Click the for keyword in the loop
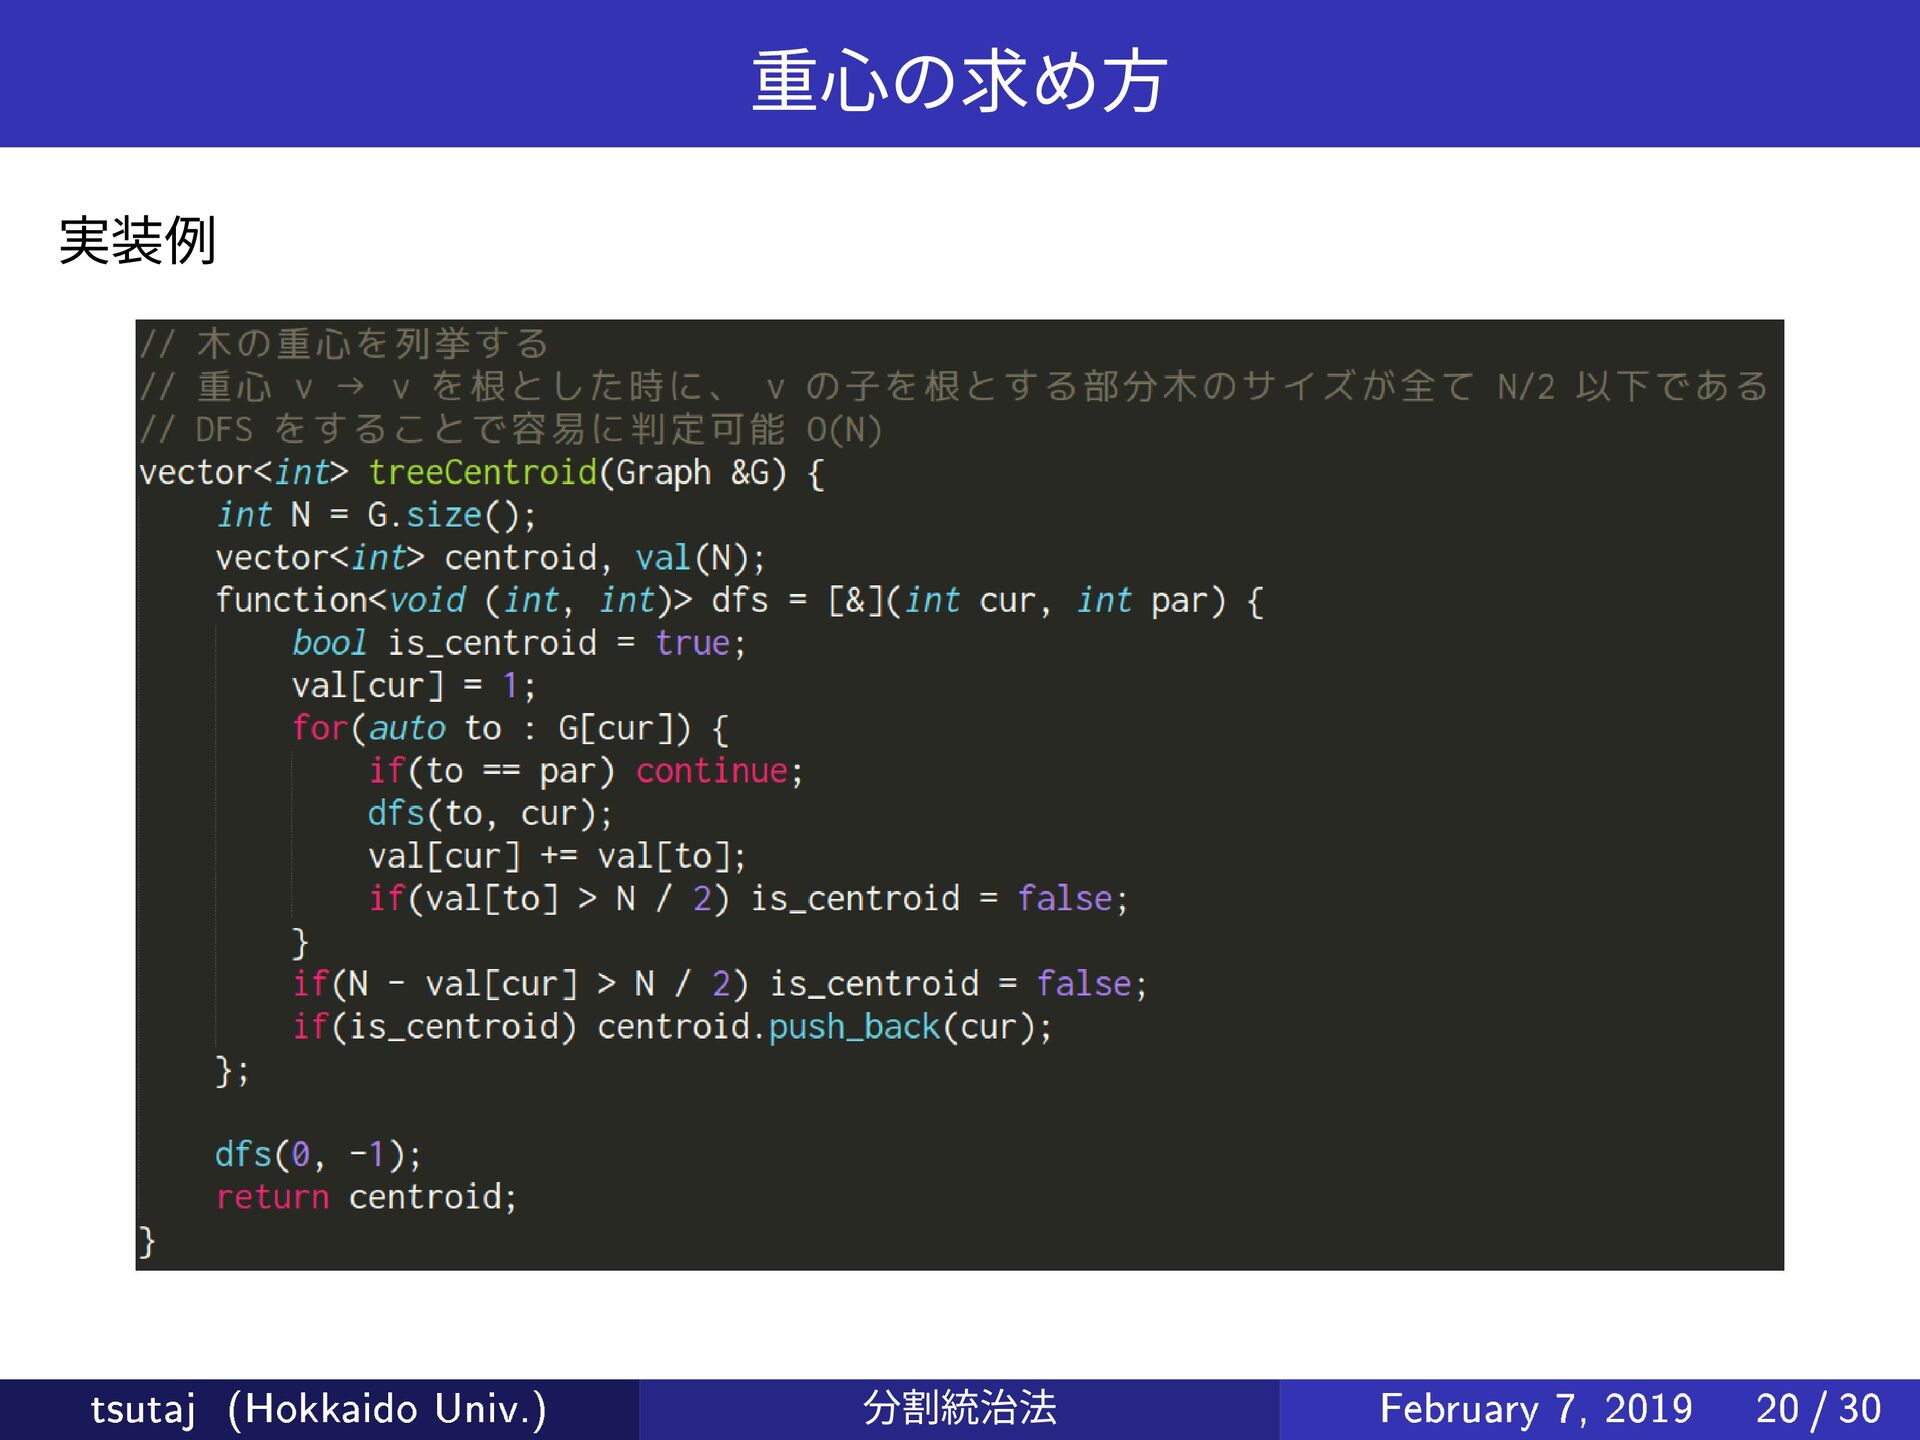The height and width of the screenshot is (1440, 1920). (x=319, y=728)
